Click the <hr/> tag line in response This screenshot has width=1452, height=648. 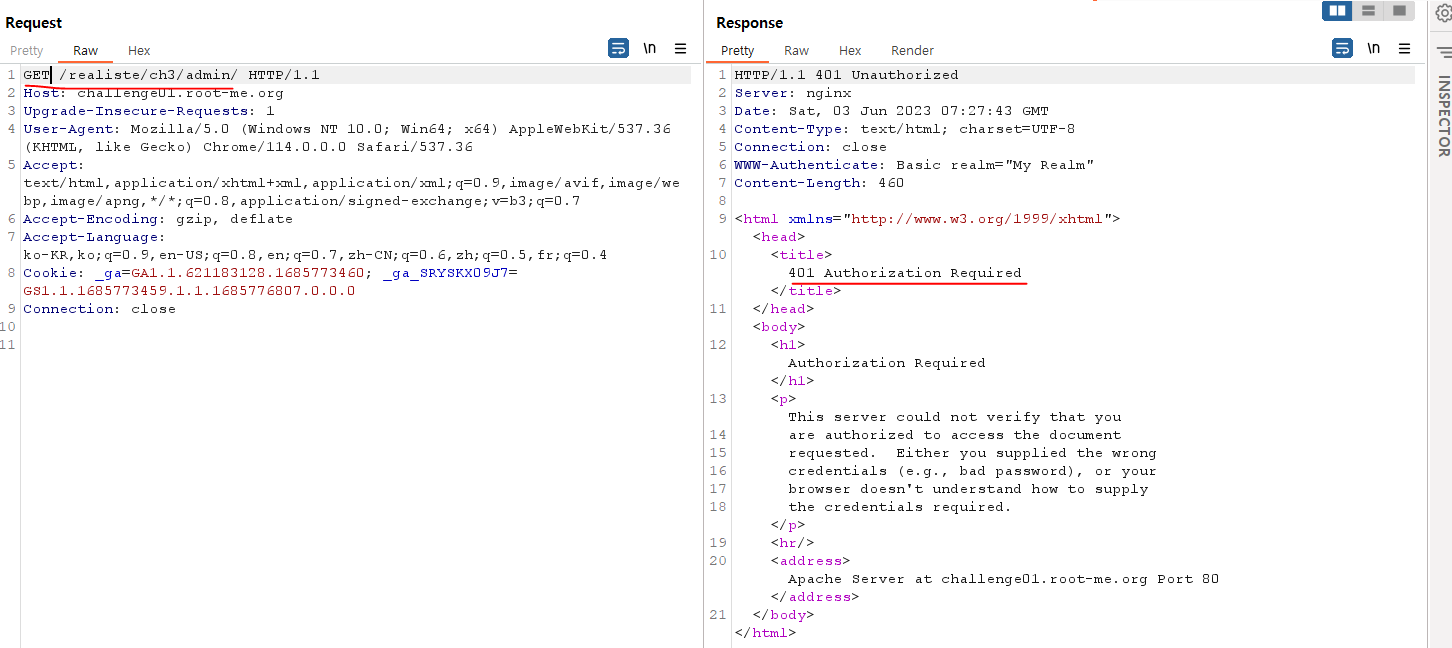[x=791, y=543]
